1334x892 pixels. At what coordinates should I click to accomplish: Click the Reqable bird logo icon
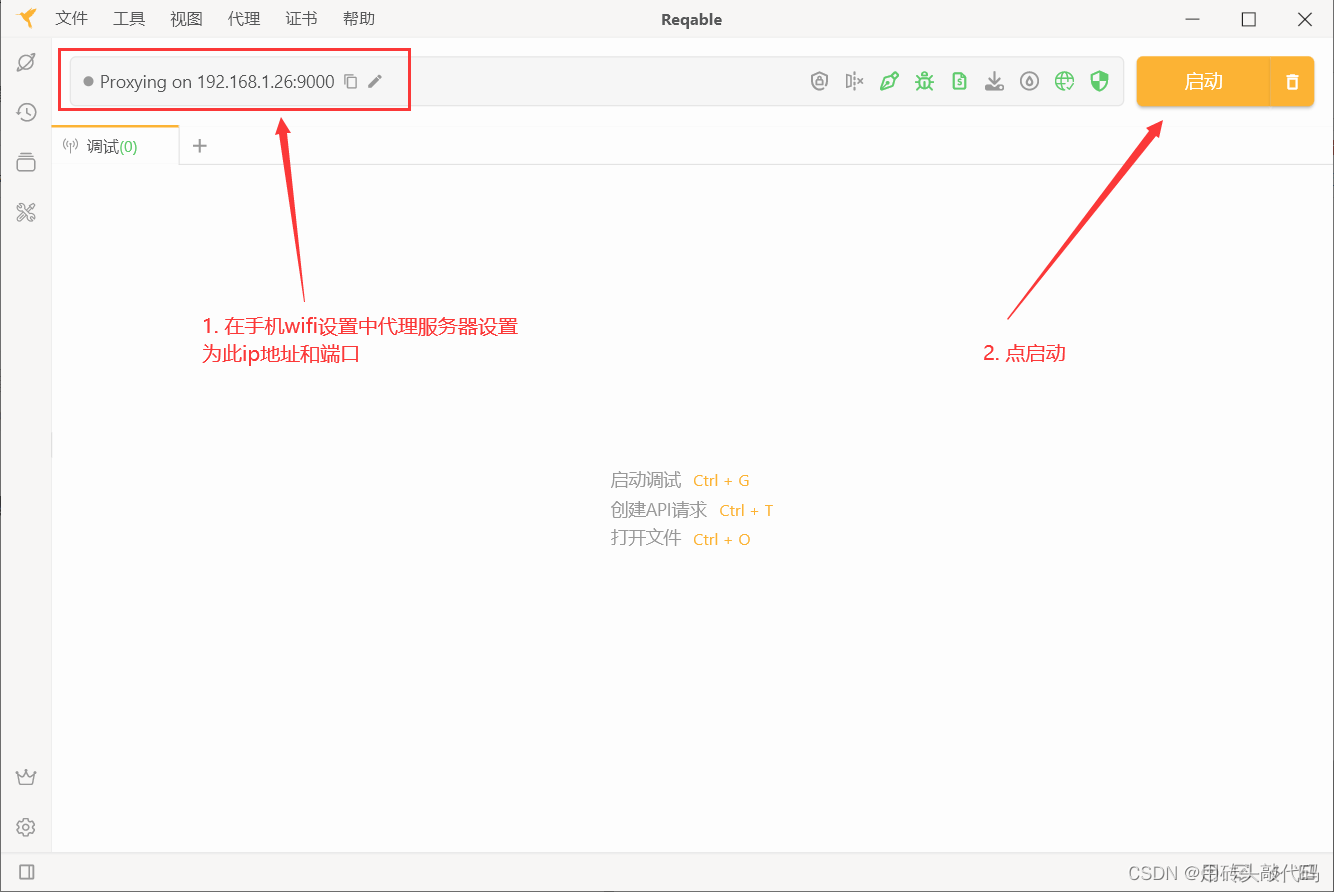point(27,18)
